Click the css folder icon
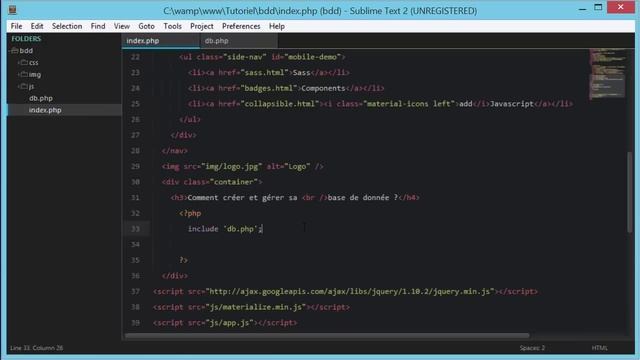The height and width of the screenshot is (360, 640). point(24,62)
